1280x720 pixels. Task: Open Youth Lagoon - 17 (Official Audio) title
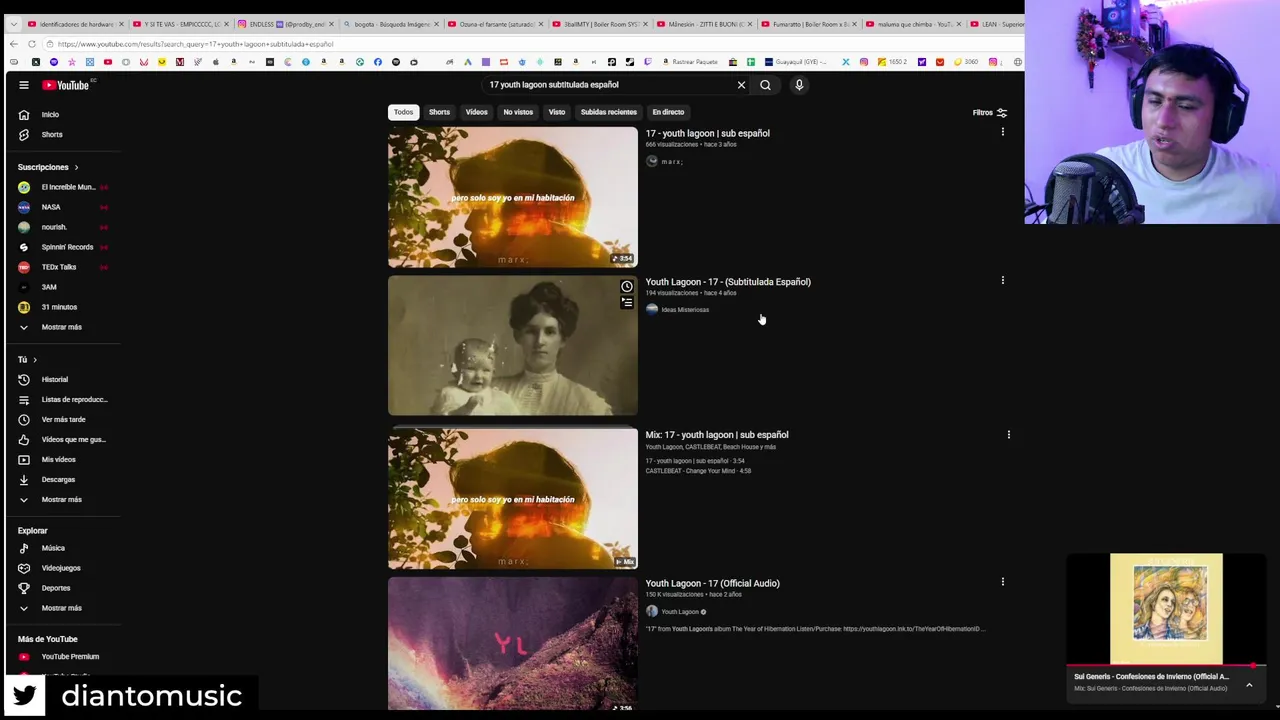pos(712,583)
